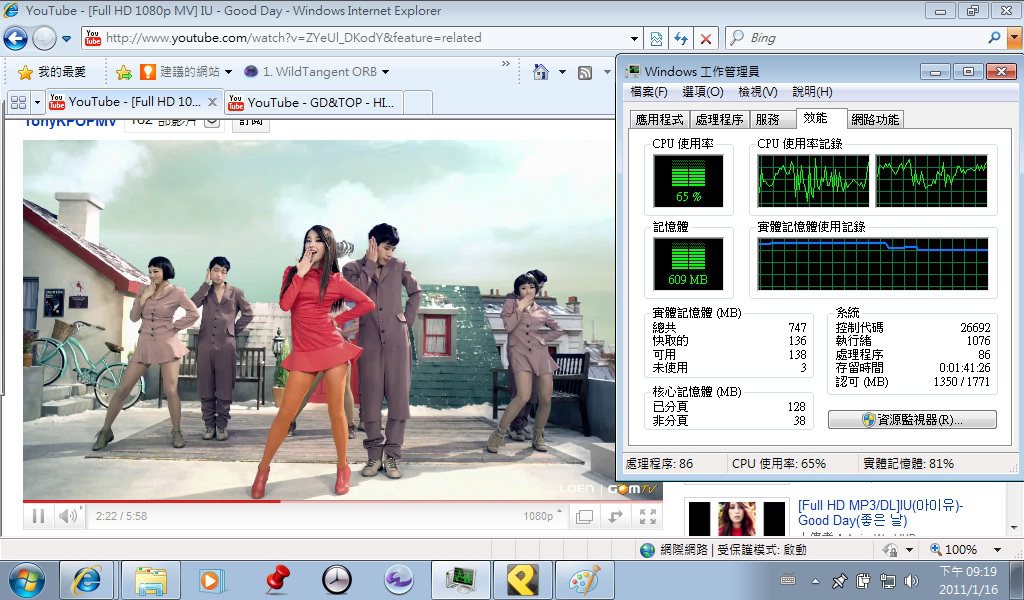1024x600 pixels.
Task: Open the recent pages dropdown beside Forward
Action: point(66,39)
